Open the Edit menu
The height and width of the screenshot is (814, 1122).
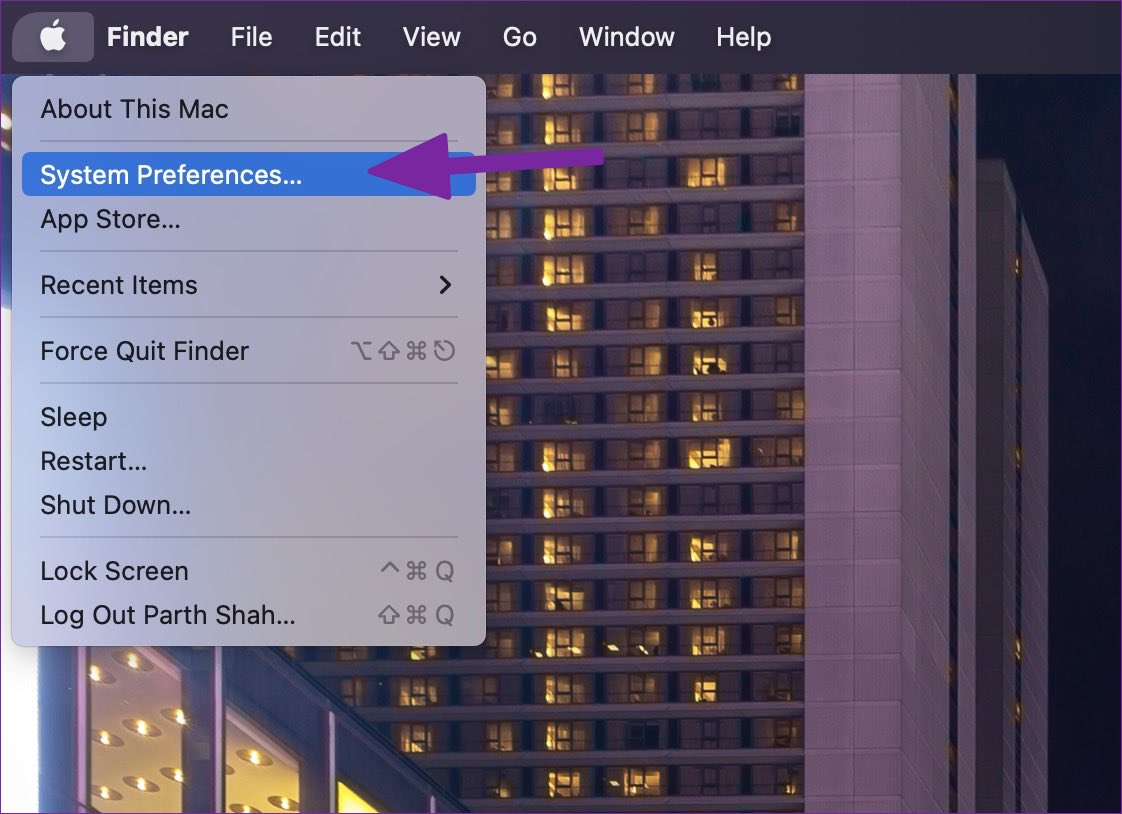pos(338,36)
